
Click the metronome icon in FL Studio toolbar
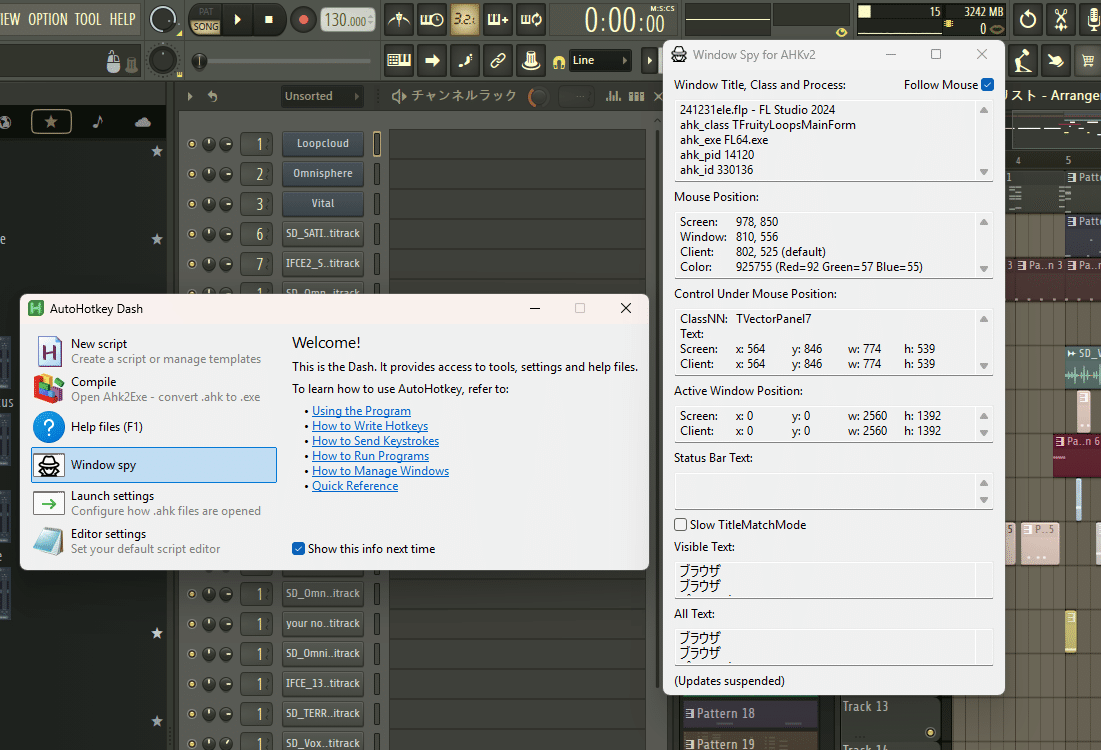[399, 20]
